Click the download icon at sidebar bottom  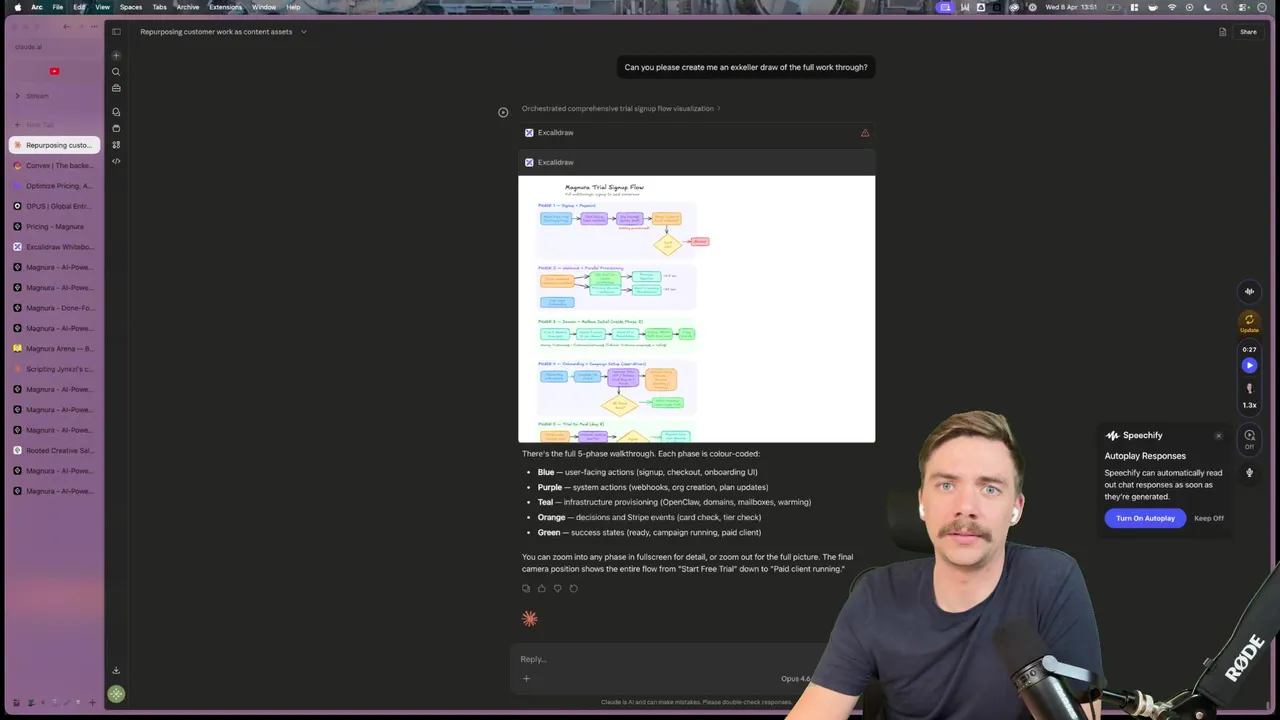click(x=116, y=671)
